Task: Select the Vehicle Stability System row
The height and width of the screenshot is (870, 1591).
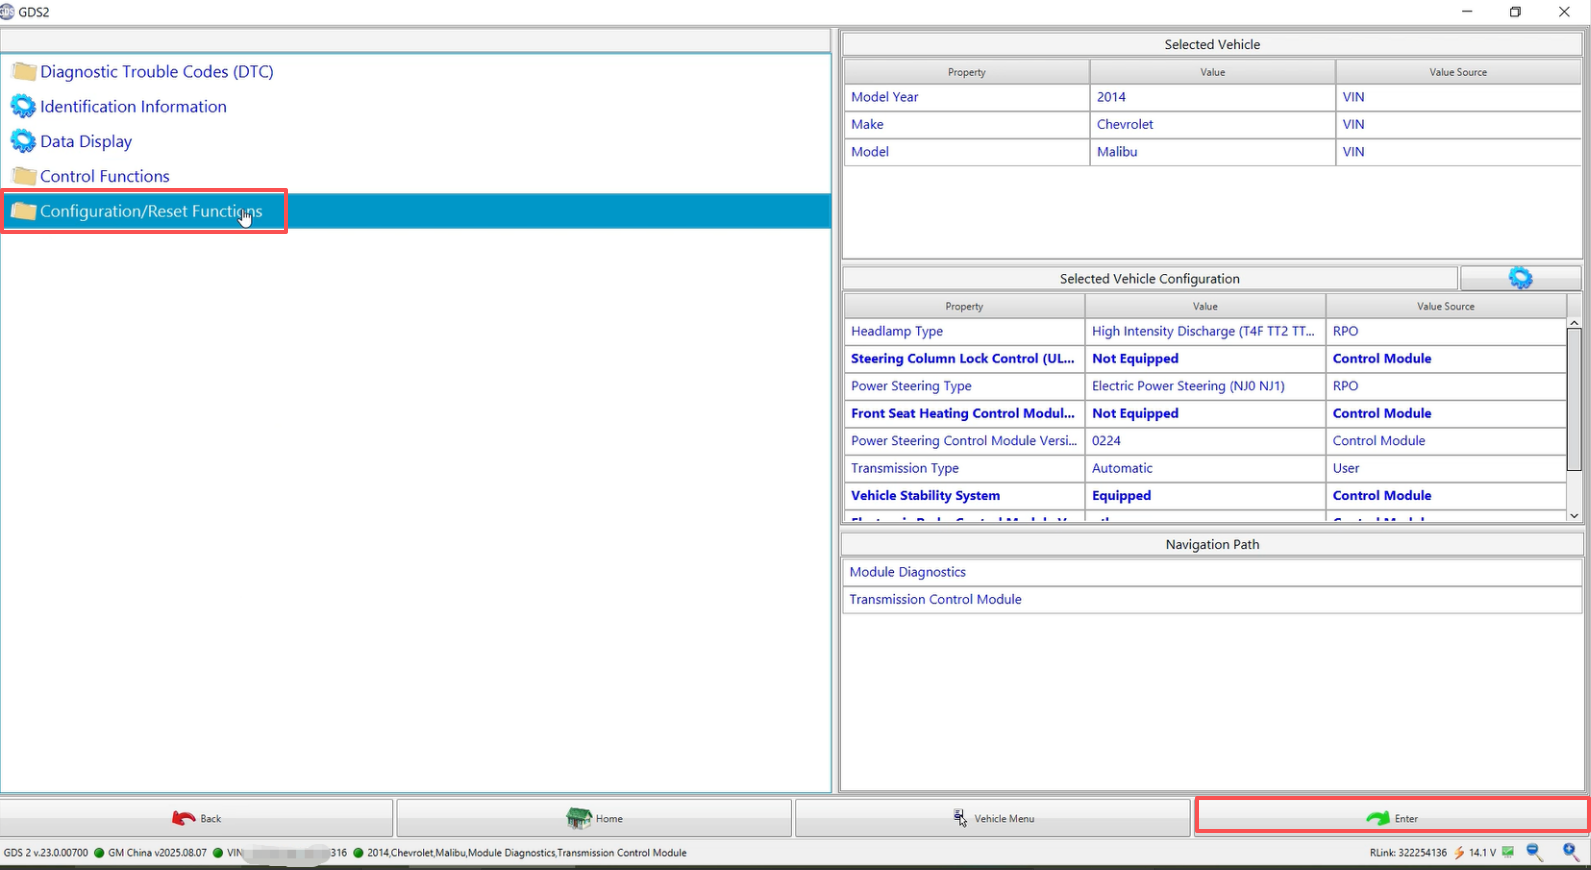Action: [925, 496]
